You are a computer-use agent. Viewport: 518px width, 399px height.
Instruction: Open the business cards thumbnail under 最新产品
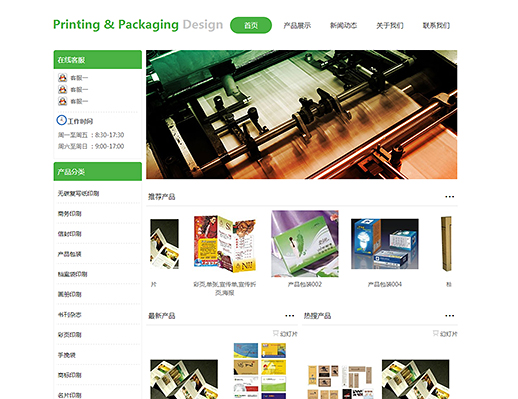click(x=260, y=371)
